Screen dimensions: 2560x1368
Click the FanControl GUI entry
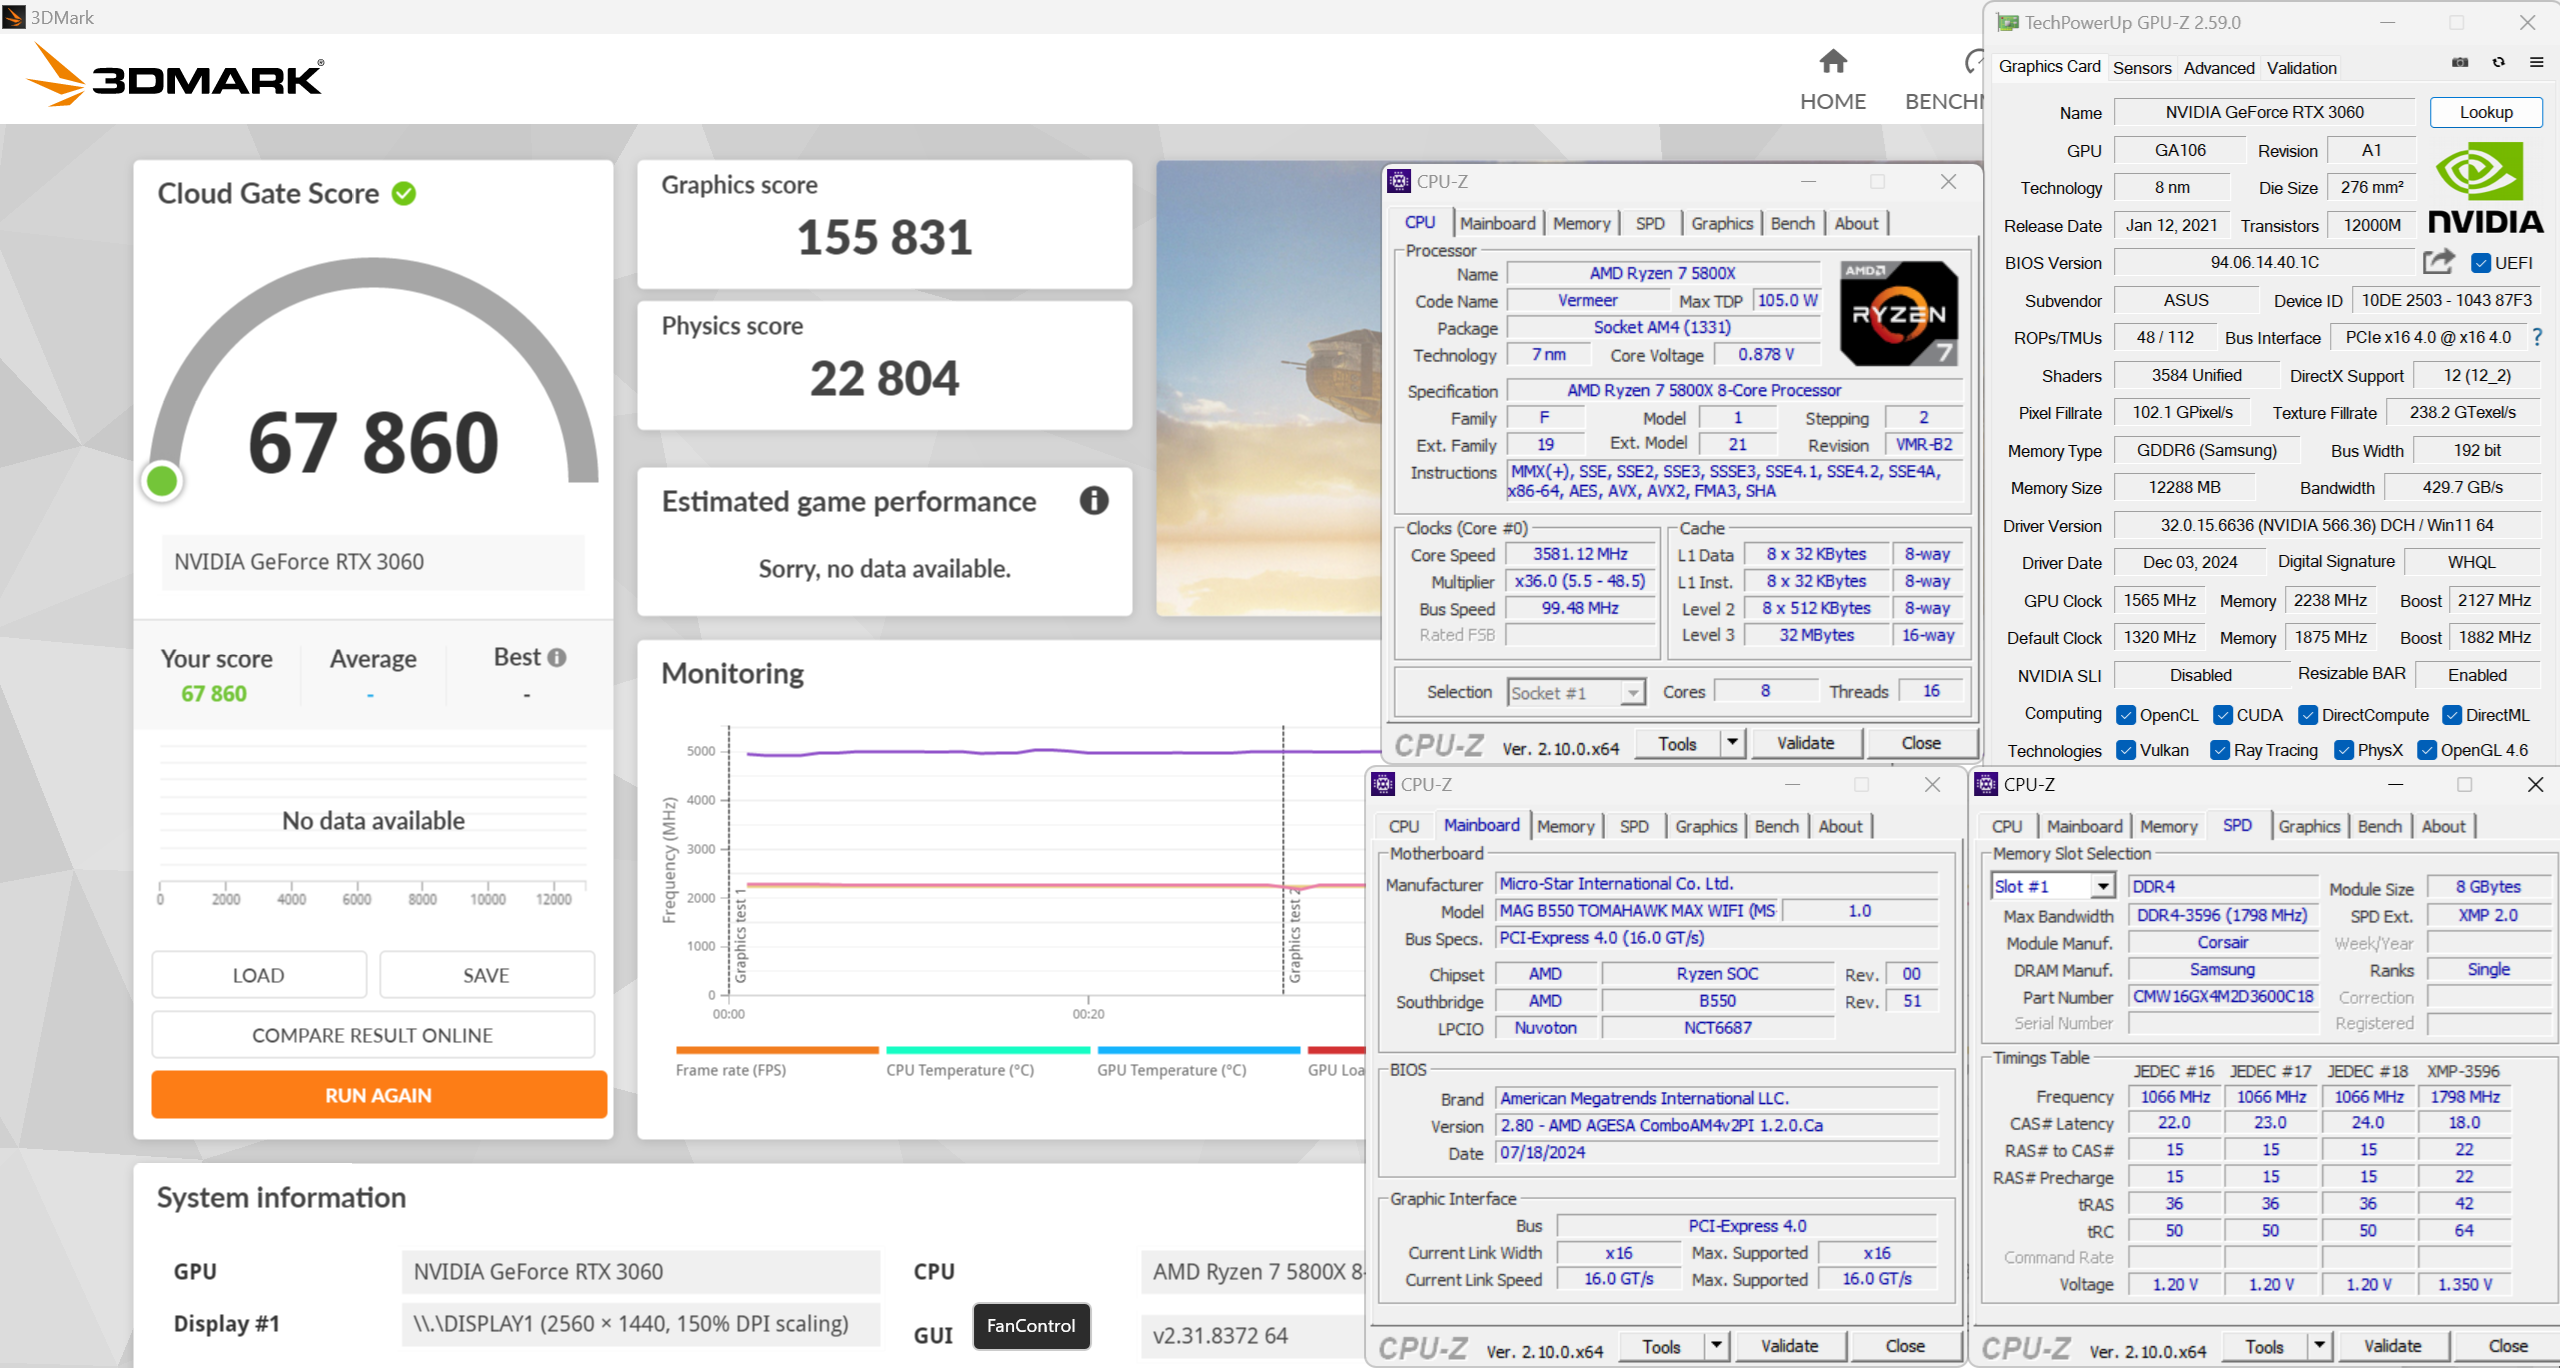tap(1031, 1325)
